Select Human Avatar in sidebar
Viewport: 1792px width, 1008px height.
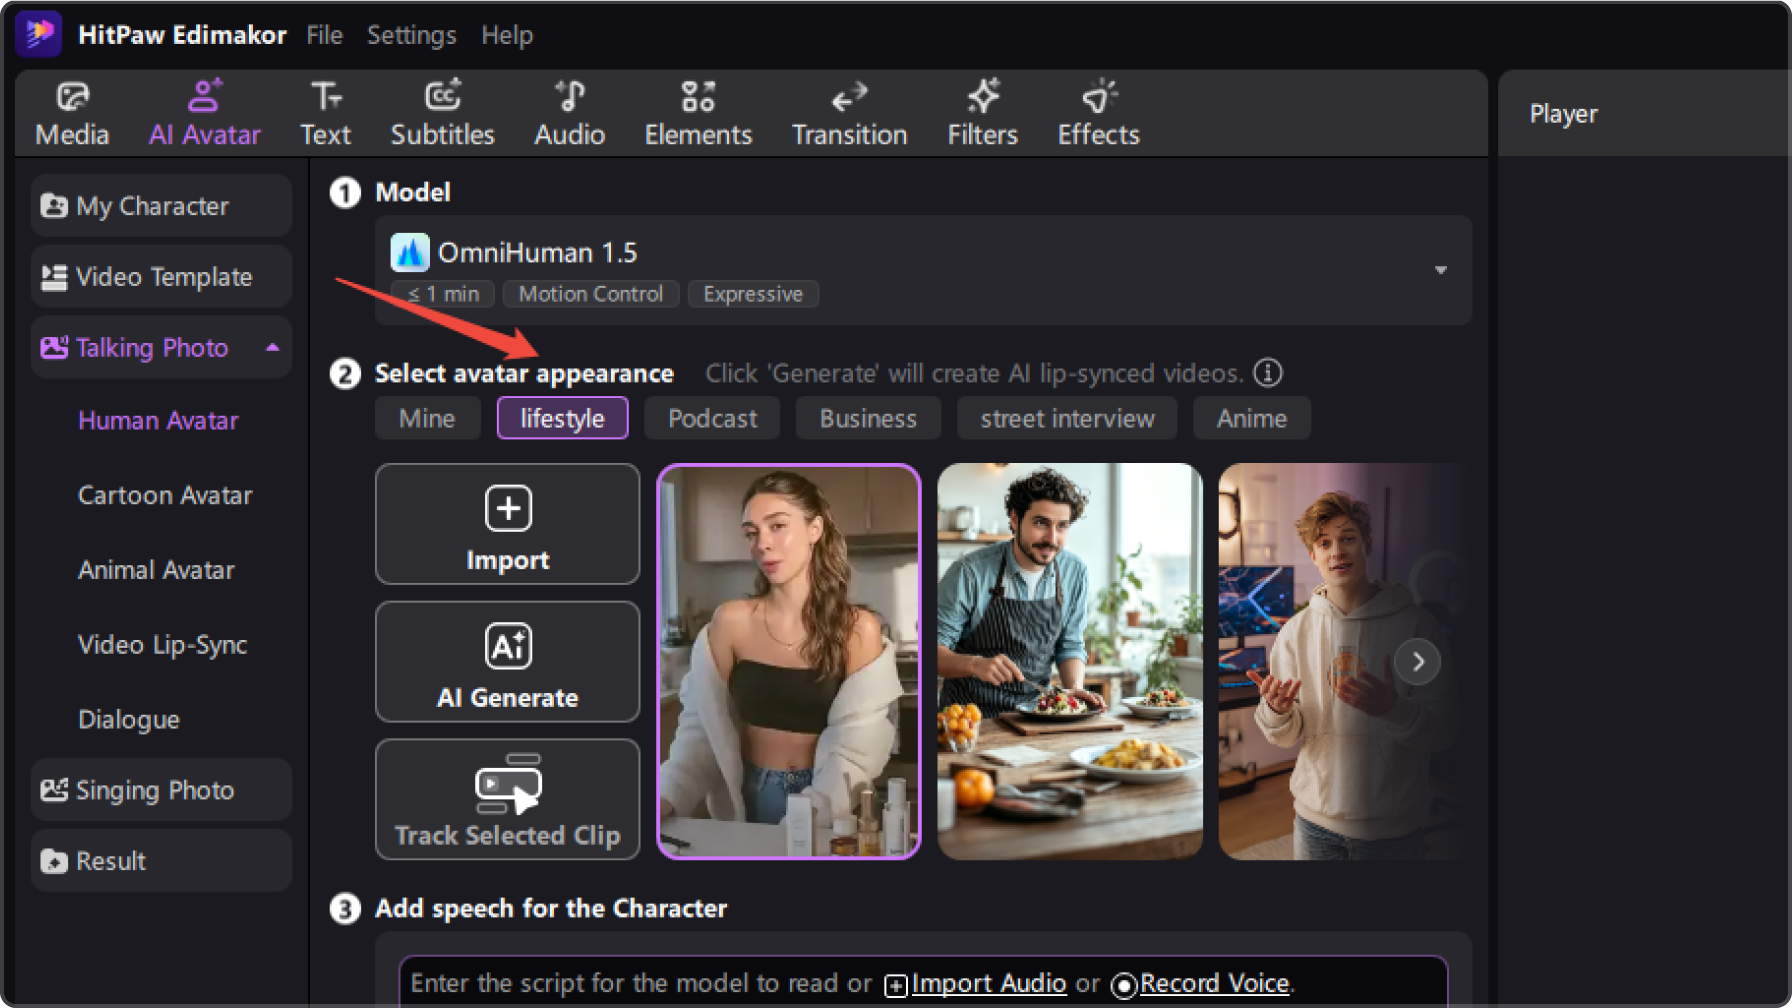[158, 421]
